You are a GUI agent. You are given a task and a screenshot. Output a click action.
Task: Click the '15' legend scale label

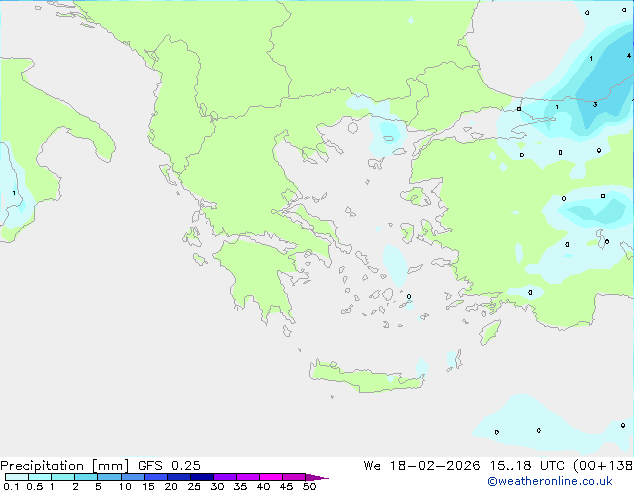(x=148, y=486)
